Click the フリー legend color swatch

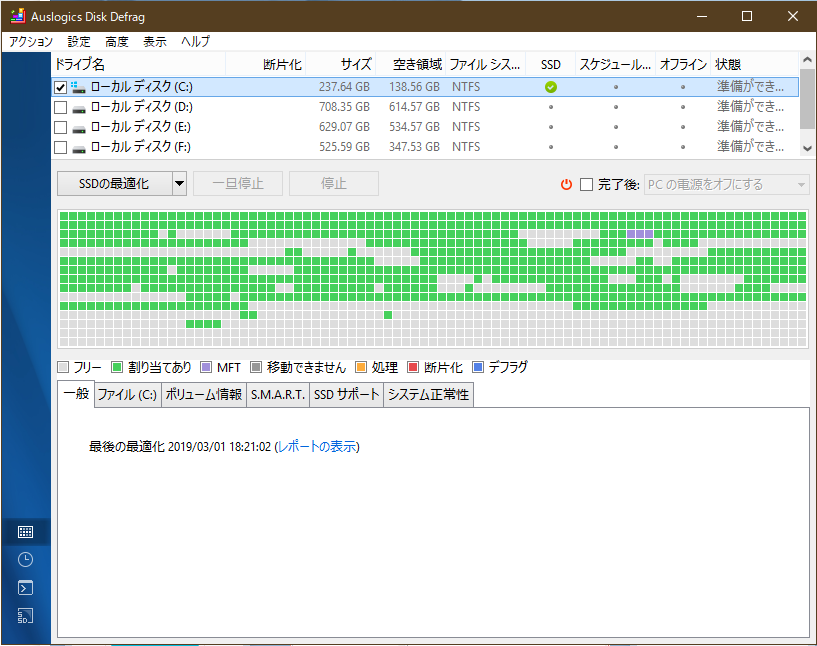[64, 367]
